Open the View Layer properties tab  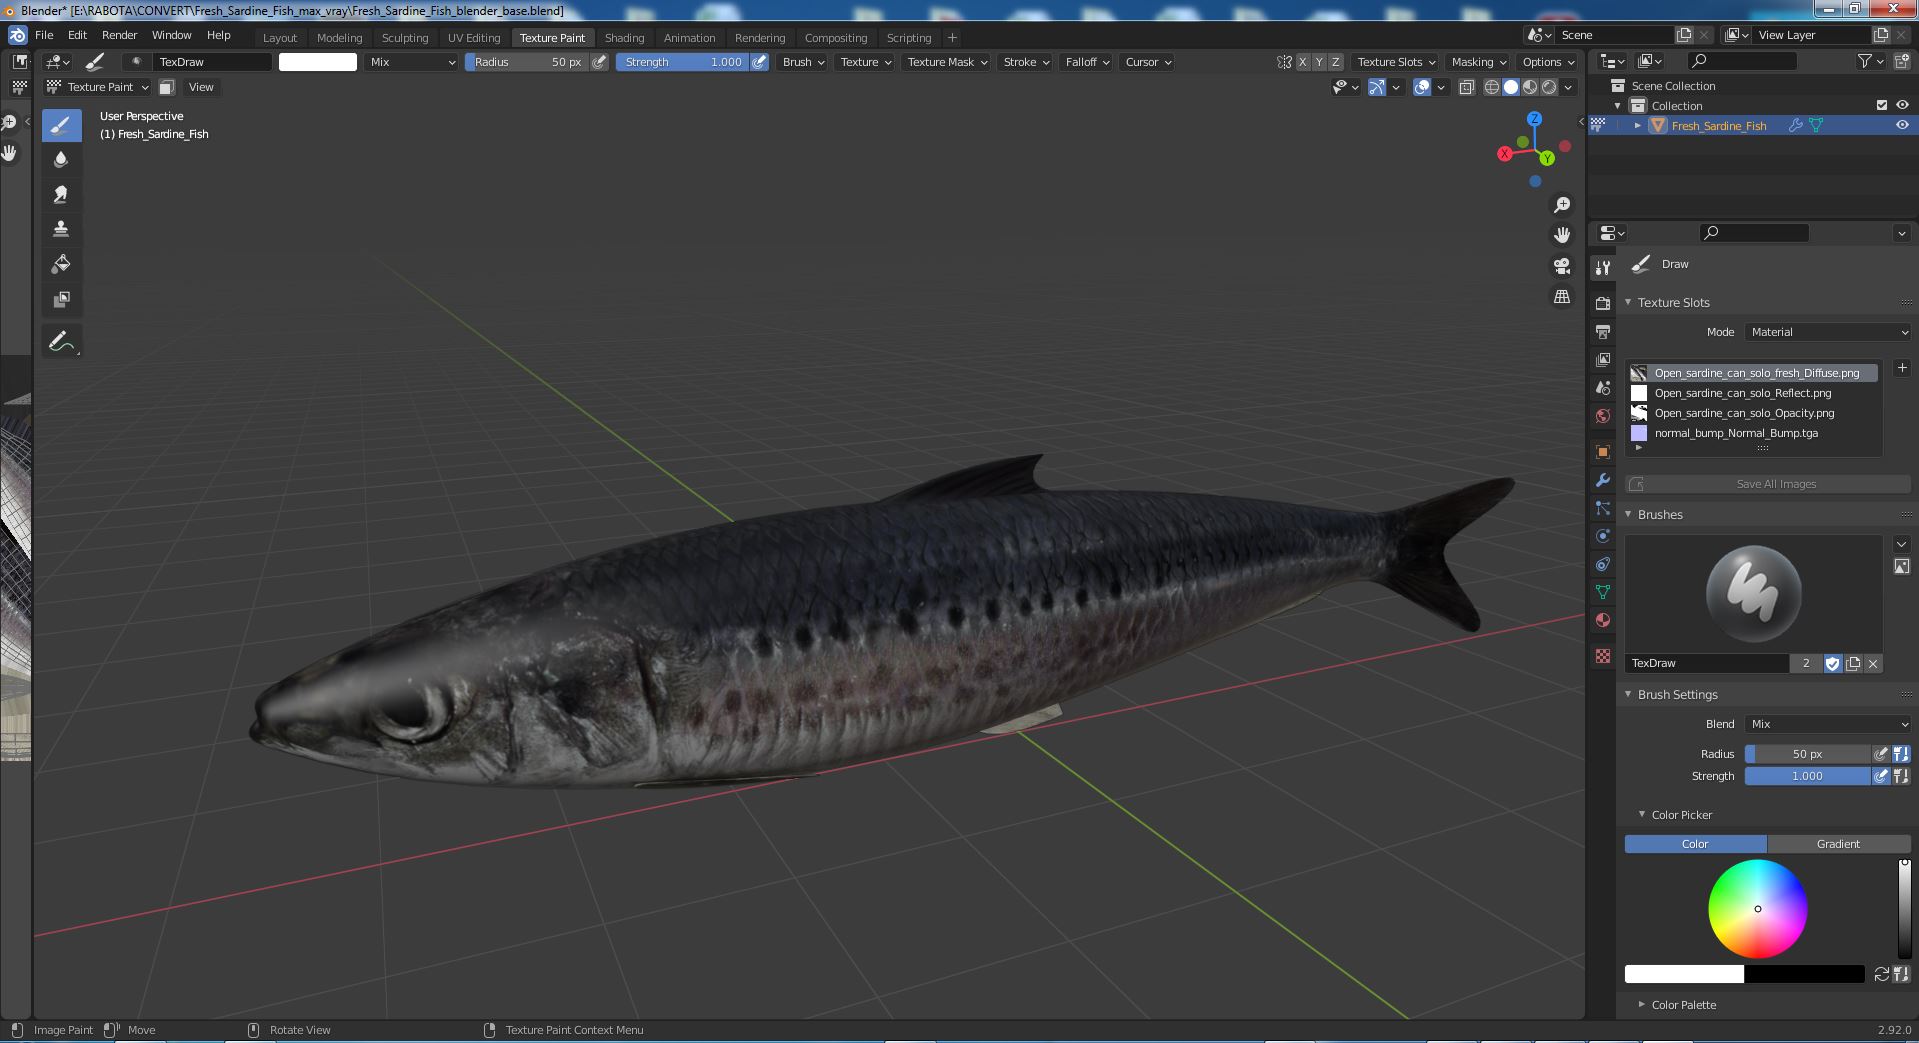click(x=1603, y=359)
